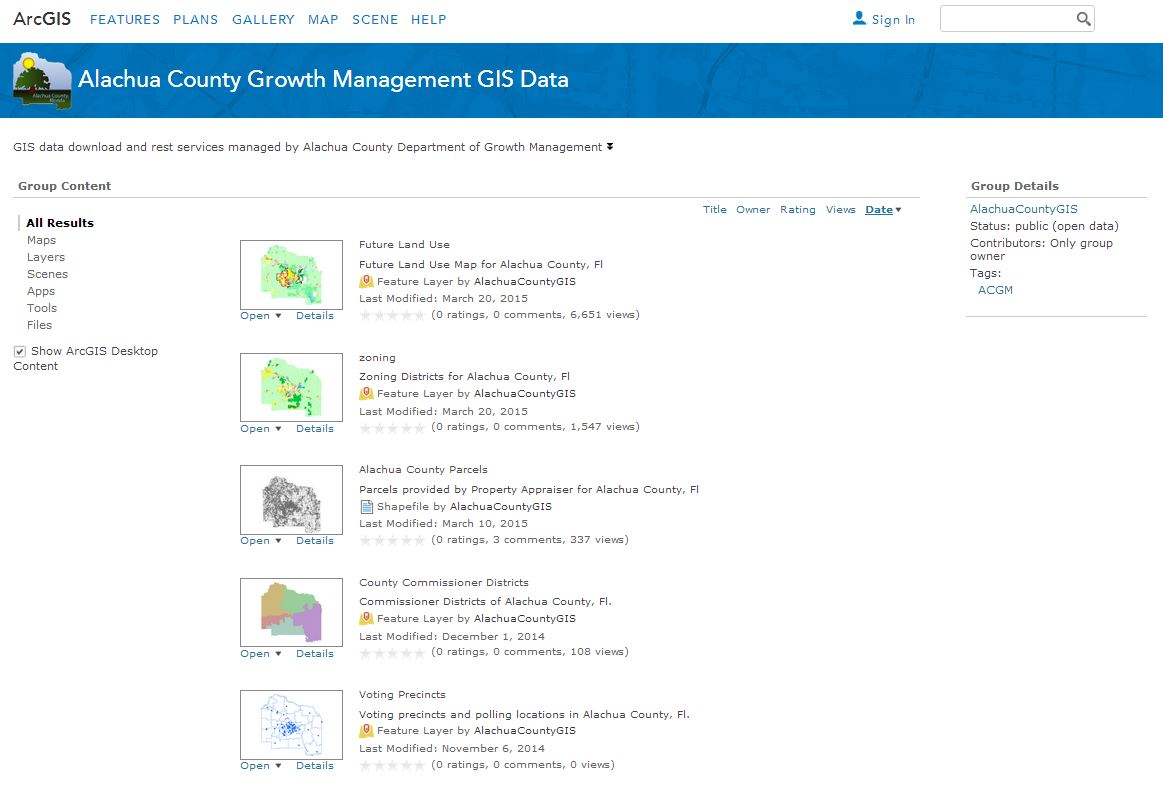Click the County Commissioner Districts layer icon
This screenshot has width=1163, height=792.
point(366,618)
